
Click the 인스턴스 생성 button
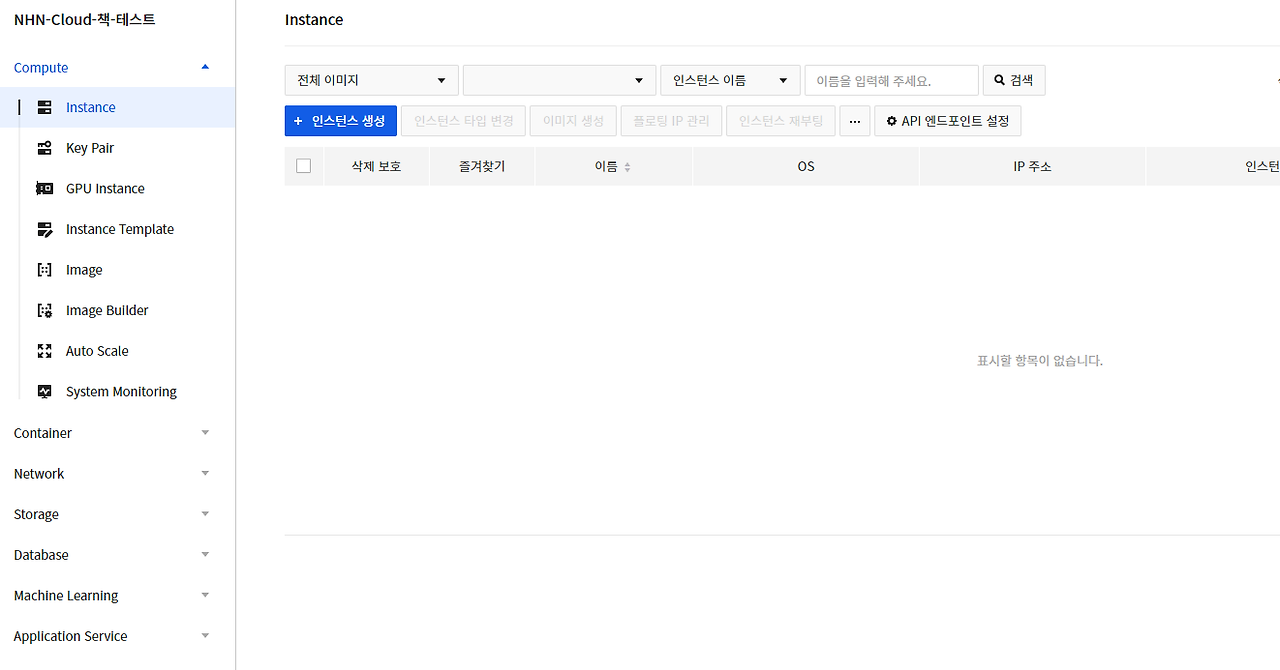(x=340, y=120)
